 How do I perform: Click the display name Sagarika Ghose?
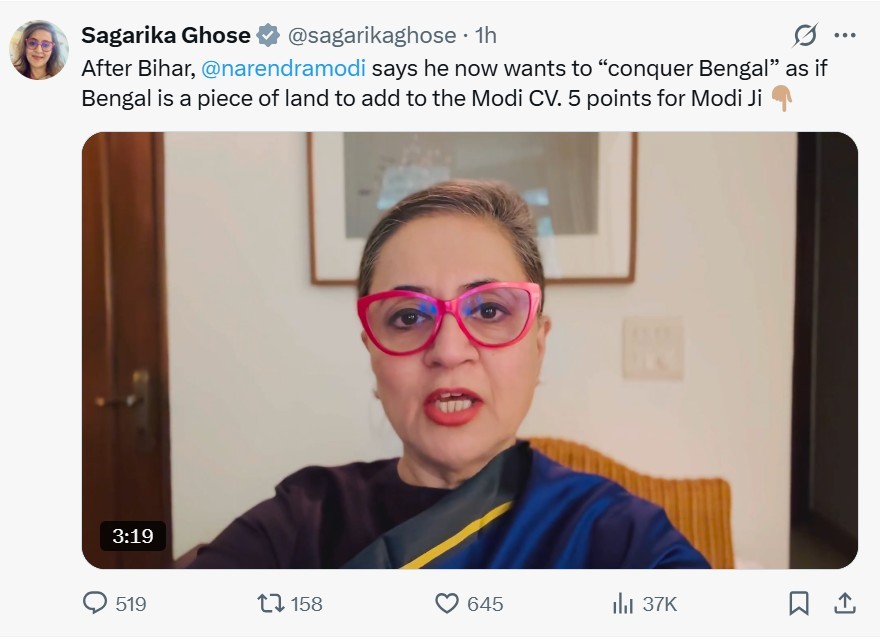click(166, 35)
